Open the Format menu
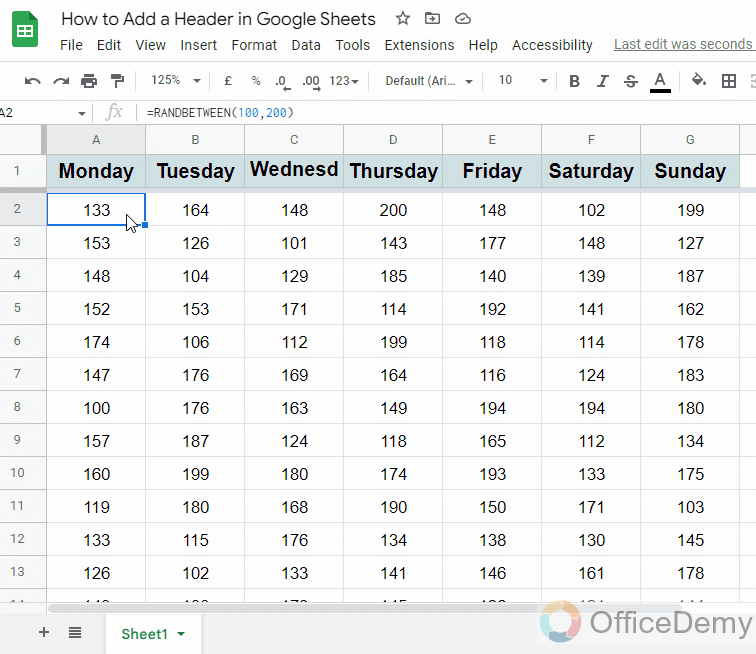The width and height of the screenshot is (756, 654). click(x=254, y=45)
